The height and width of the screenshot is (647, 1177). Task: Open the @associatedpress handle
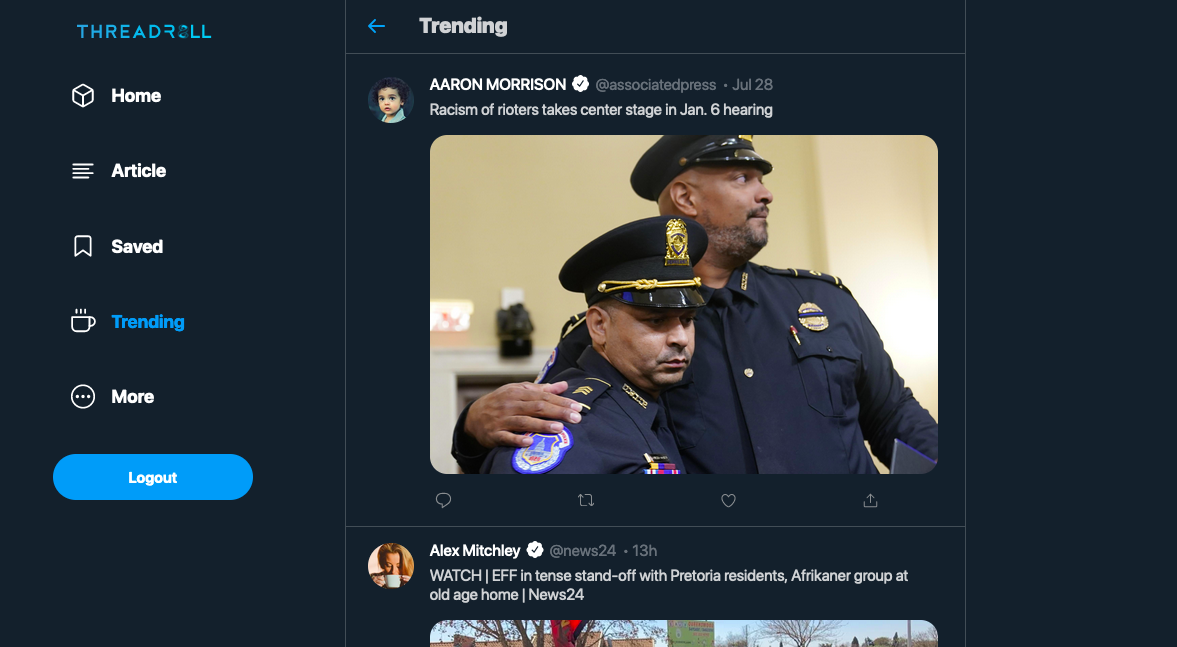coord(656,85)
